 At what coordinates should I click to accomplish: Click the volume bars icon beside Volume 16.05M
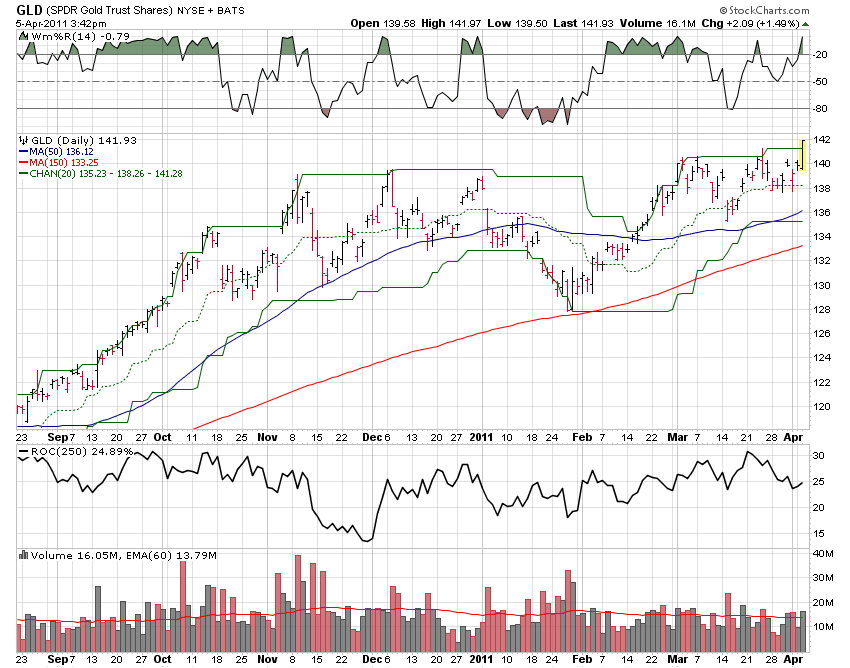pyautogui.click(x=23, y=555)
